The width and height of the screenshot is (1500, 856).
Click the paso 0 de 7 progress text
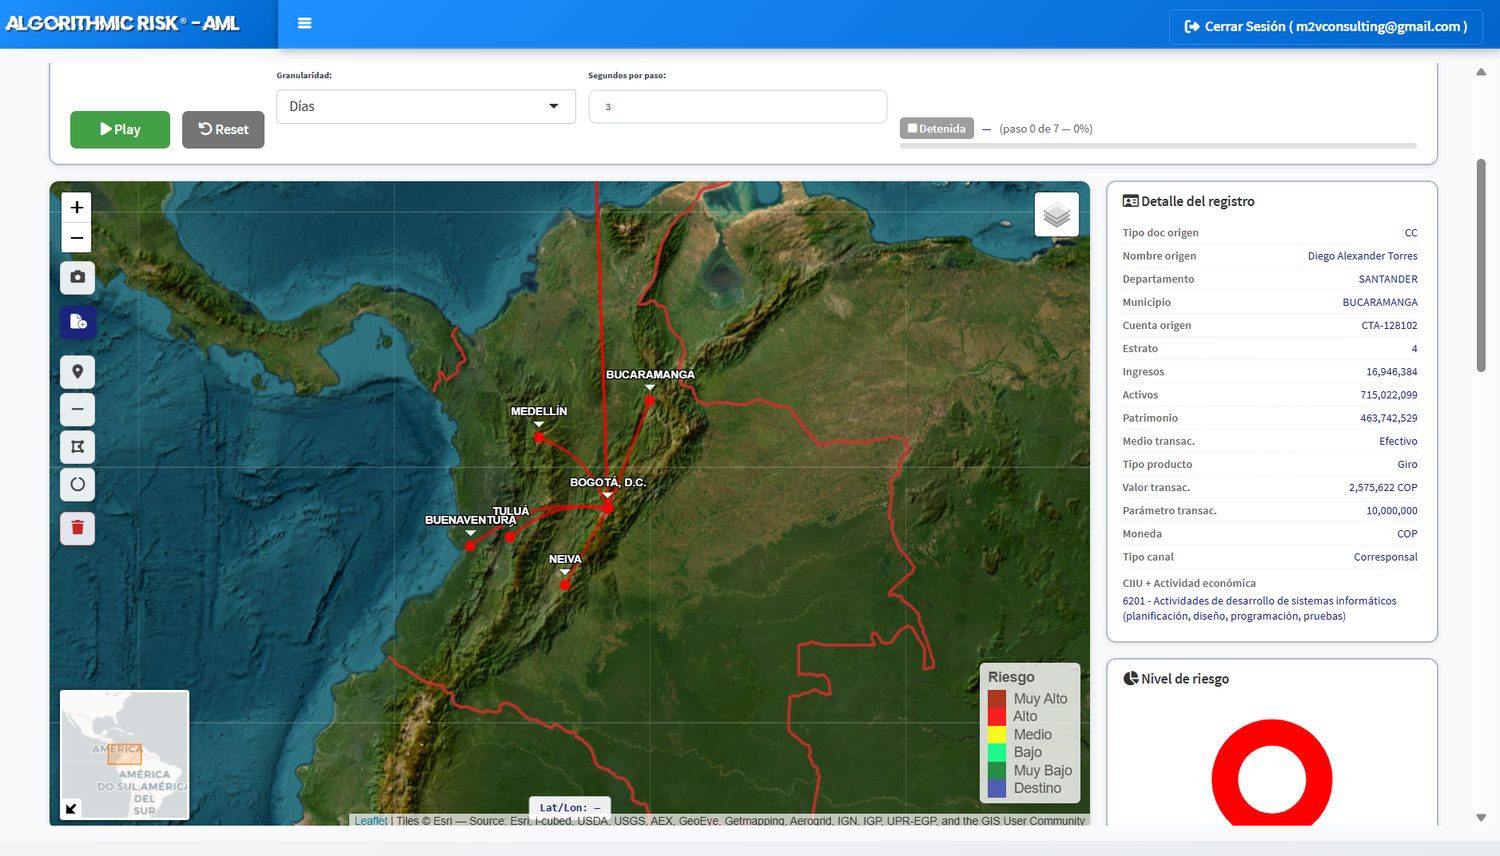click(x=1045, y=129)
